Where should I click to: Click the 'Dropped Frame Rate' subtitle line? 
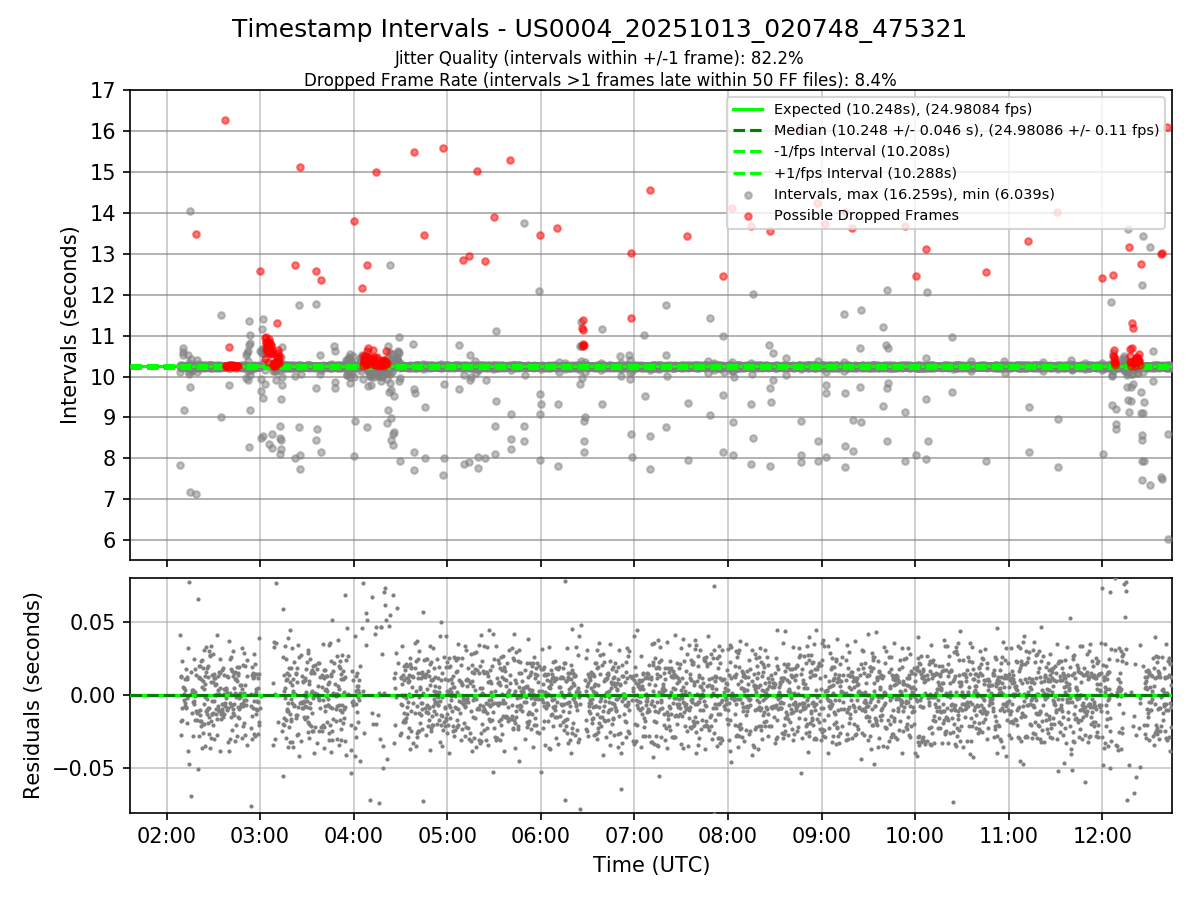[599, 79]
